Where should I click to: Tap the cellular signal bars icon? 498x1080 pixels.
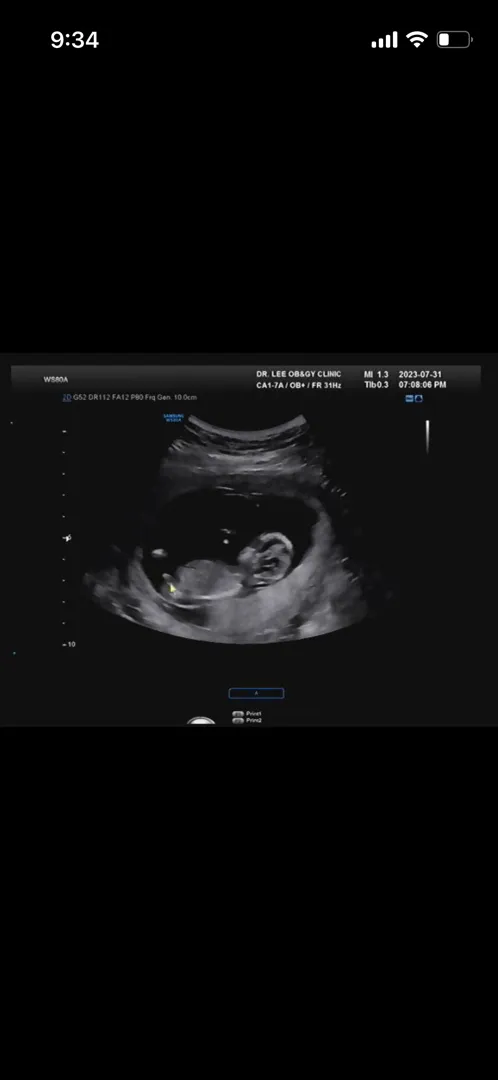(x=384, y=40)
